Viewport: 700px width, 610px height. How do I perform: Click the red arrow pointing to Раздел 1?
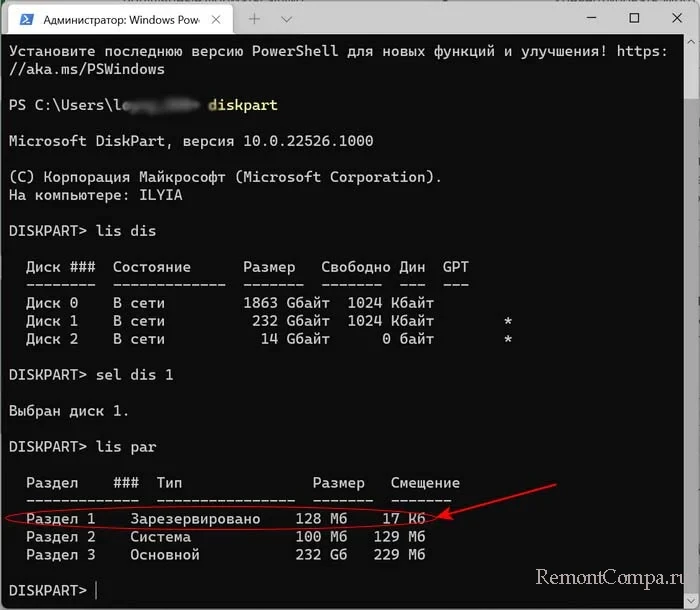[500, 502]
